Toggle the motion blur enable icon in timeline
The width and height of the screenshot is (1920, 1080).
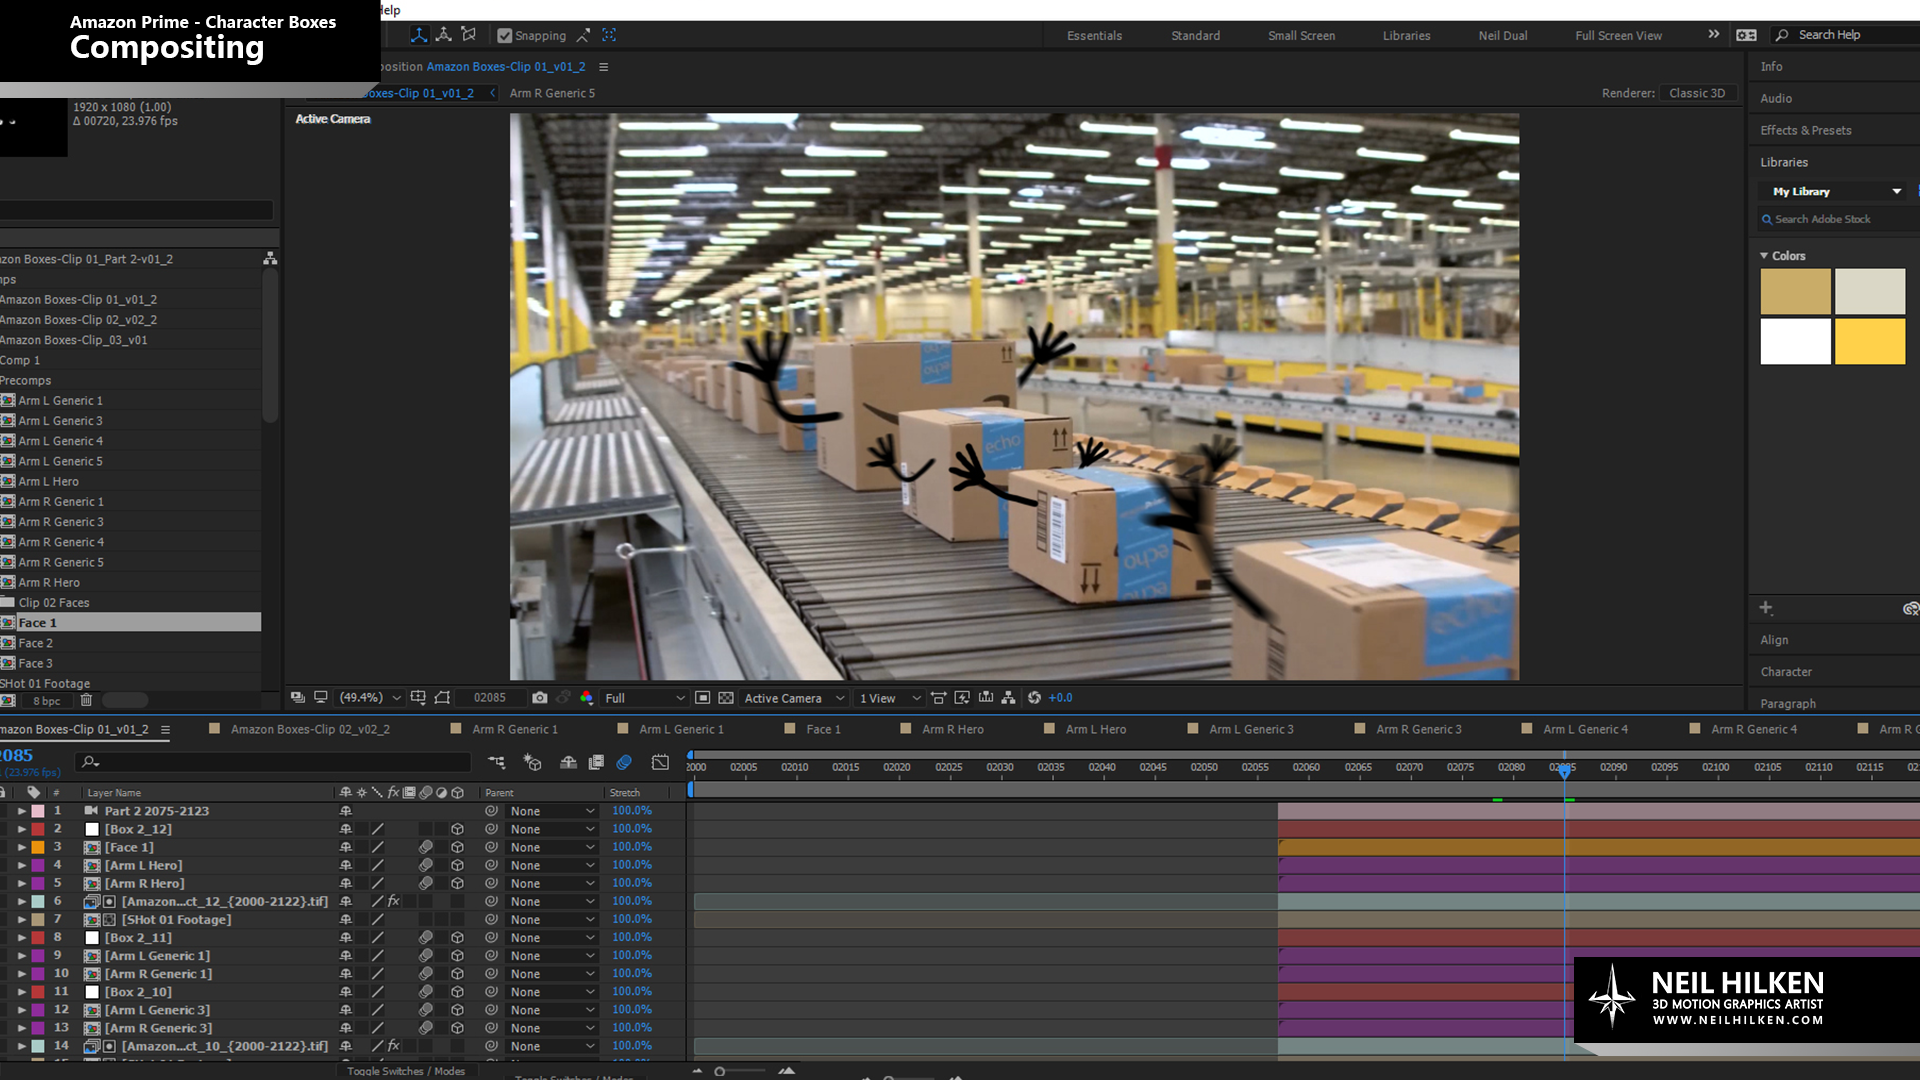tap(624, 762)
